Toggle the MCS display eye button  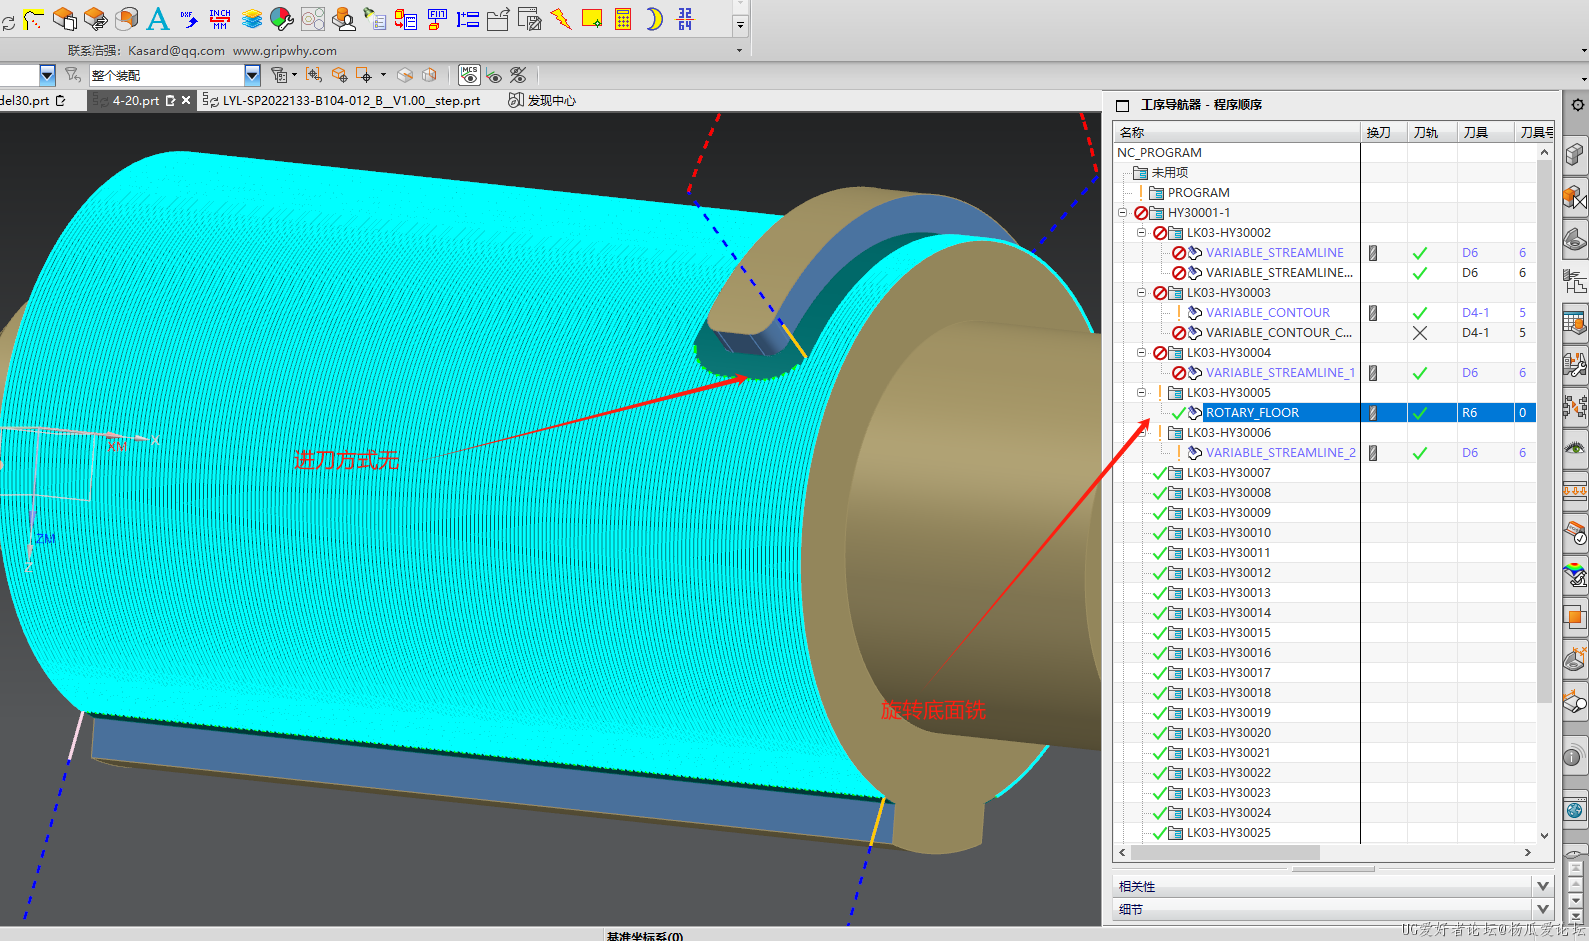click(x=469, y=75)
